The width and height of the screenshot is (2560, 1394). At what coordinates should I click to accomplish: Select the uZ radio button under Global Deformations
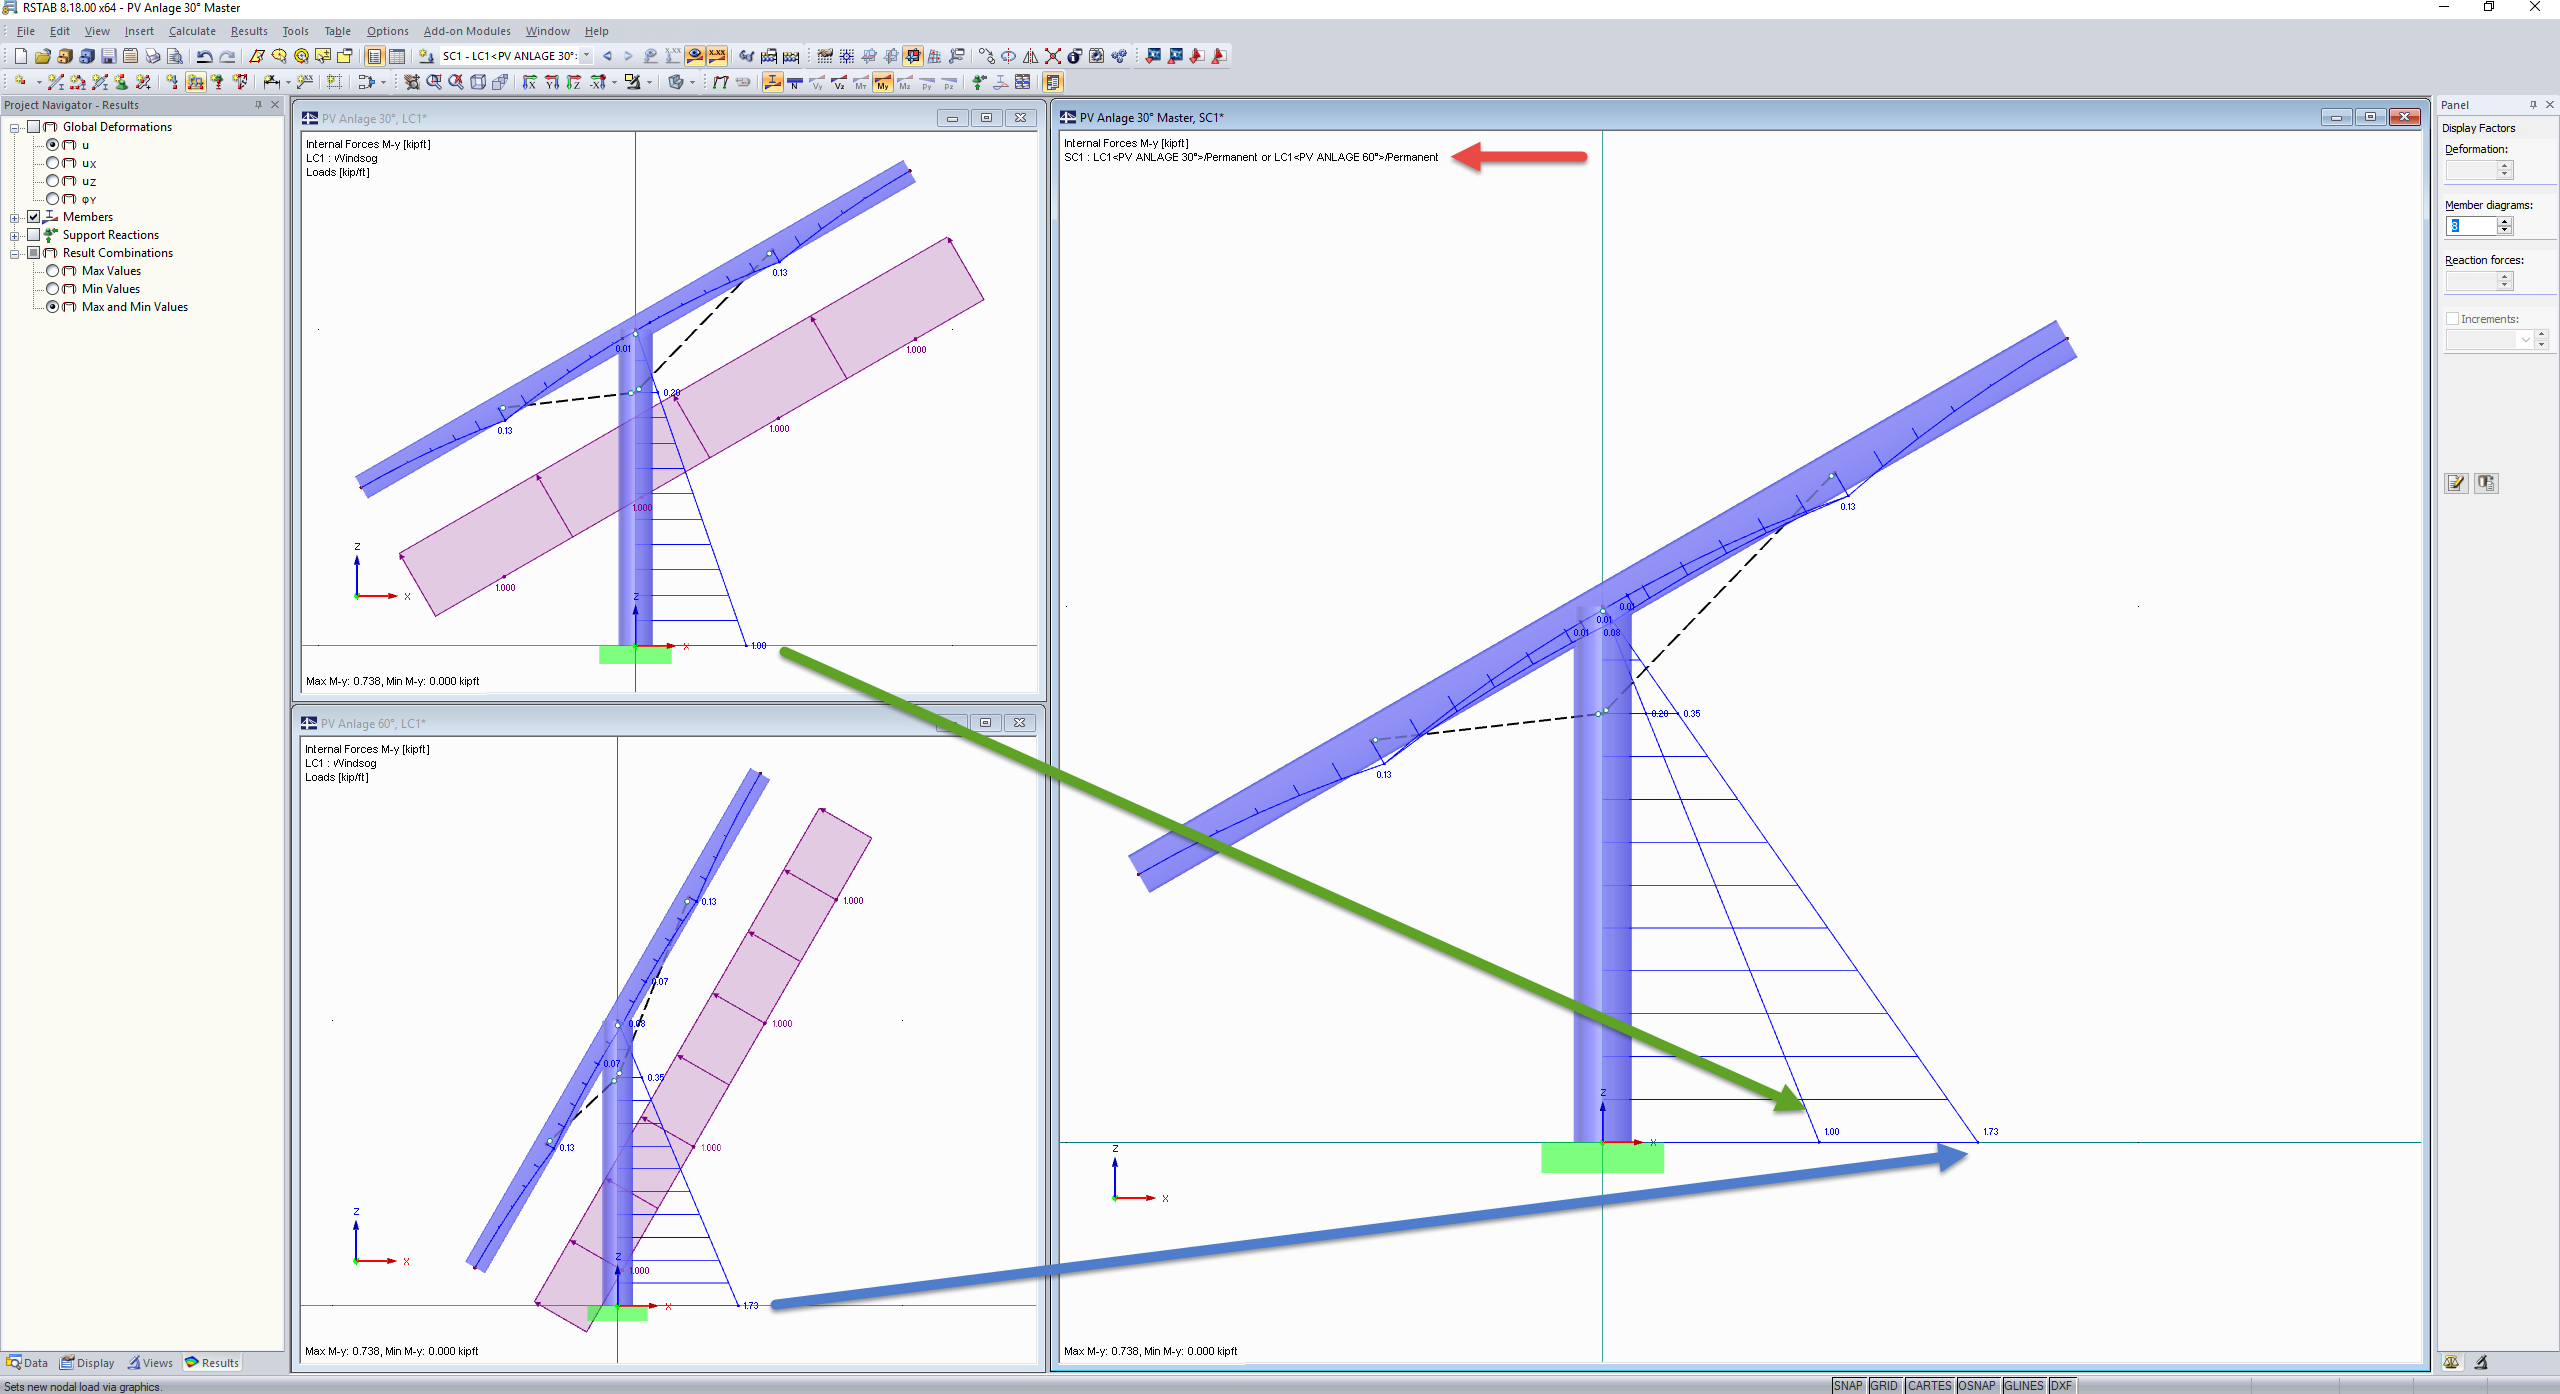pos(53,181)
